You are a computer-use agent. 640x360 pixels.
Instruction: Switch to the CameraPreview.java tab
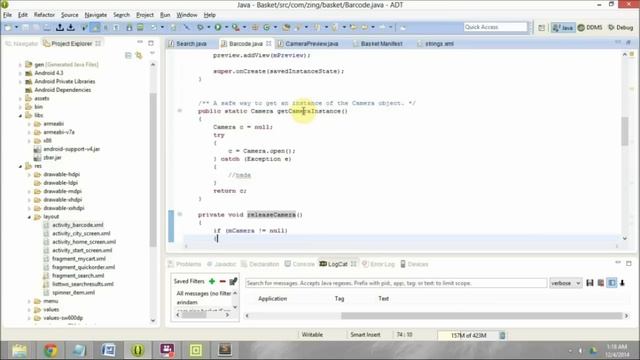[x=311, y=44]
